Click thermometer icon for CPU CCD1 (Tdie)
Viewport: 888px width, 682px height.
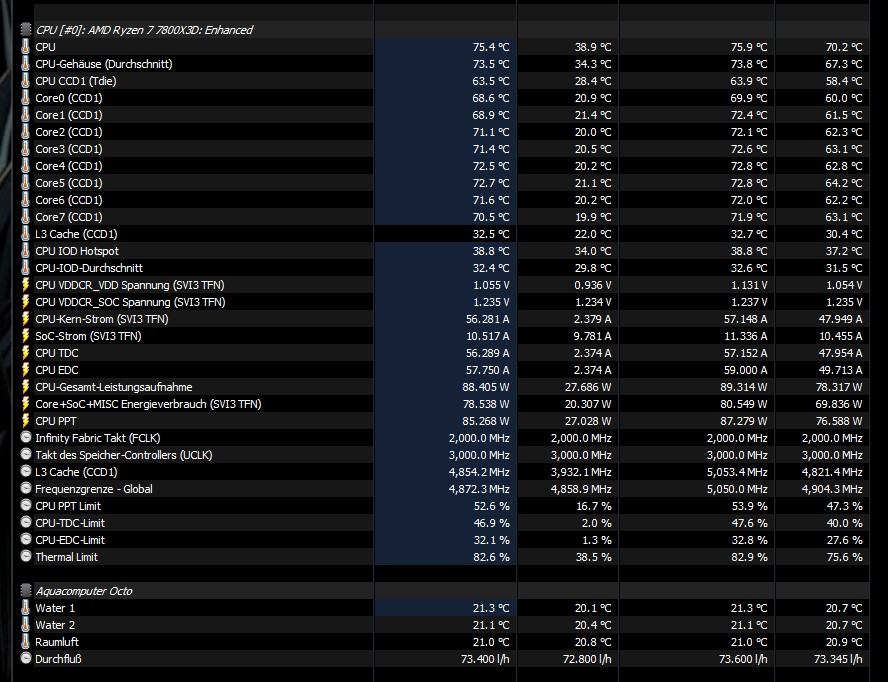click(x=25, y=80)
